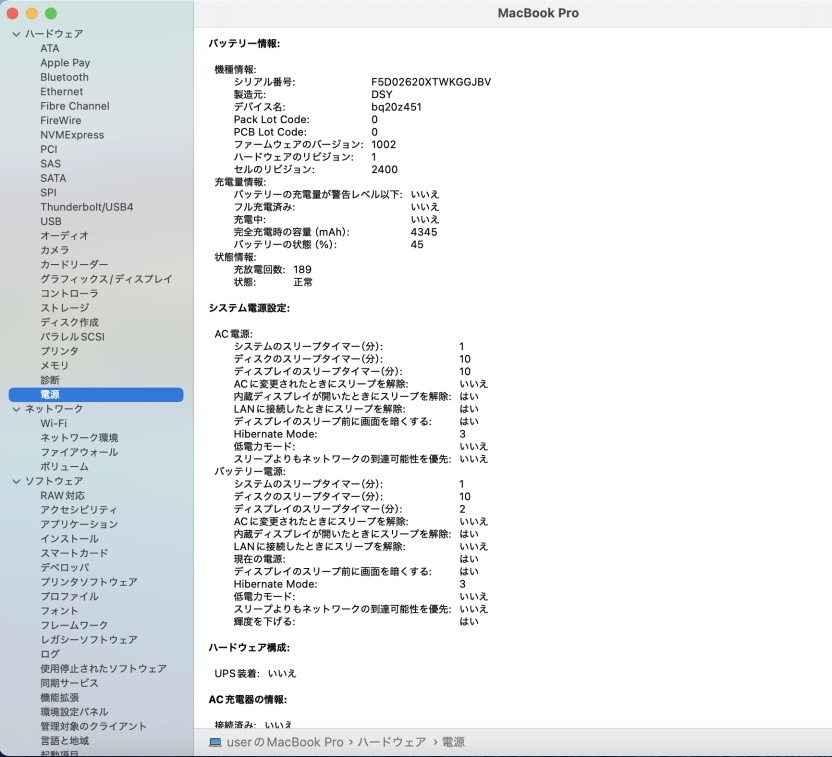Select Bluetooth hardware entry
This screenshot has height=757, width=832.
pos(65,77)
